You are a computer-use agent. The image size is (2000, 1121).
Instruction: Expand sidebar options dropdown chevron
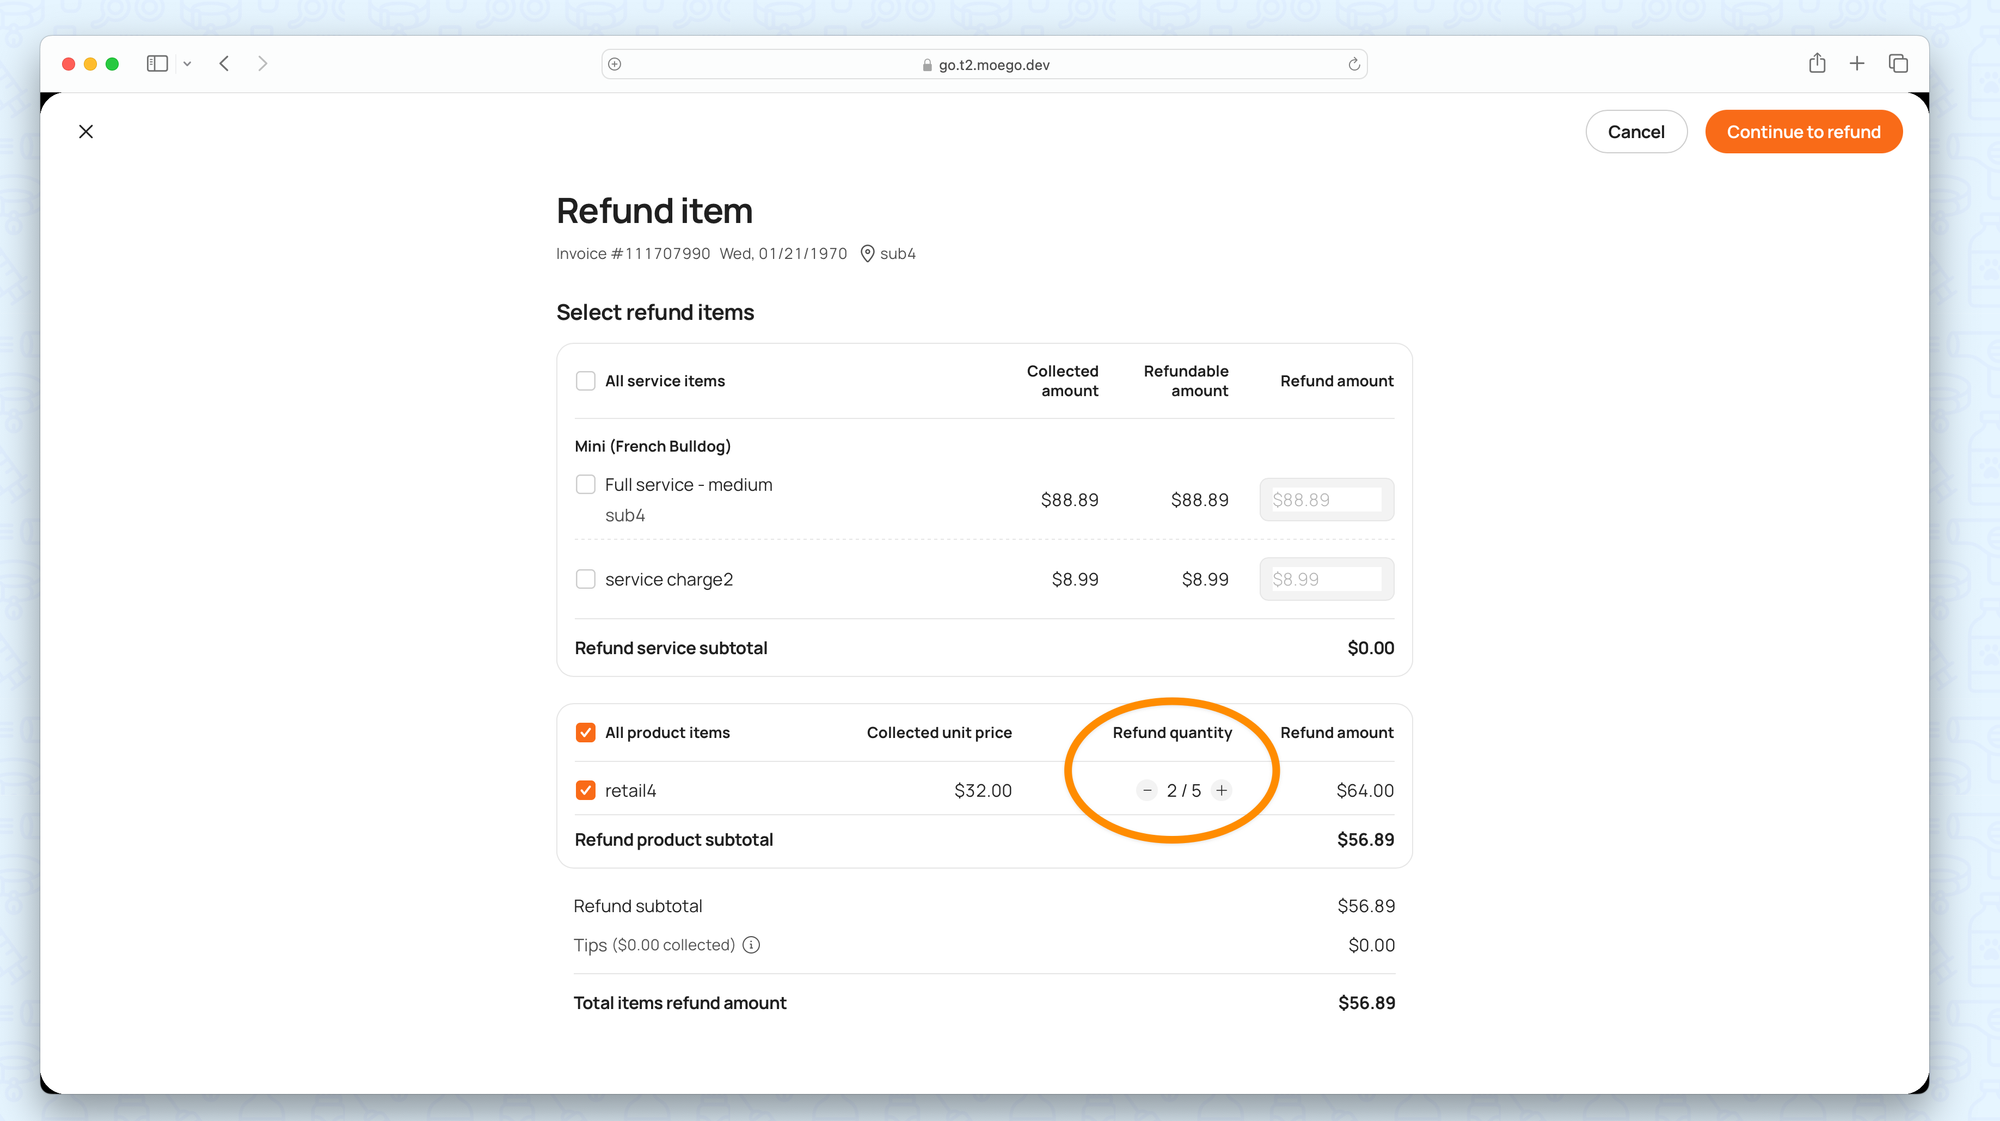pyautogui.click(x=187, y=64)
